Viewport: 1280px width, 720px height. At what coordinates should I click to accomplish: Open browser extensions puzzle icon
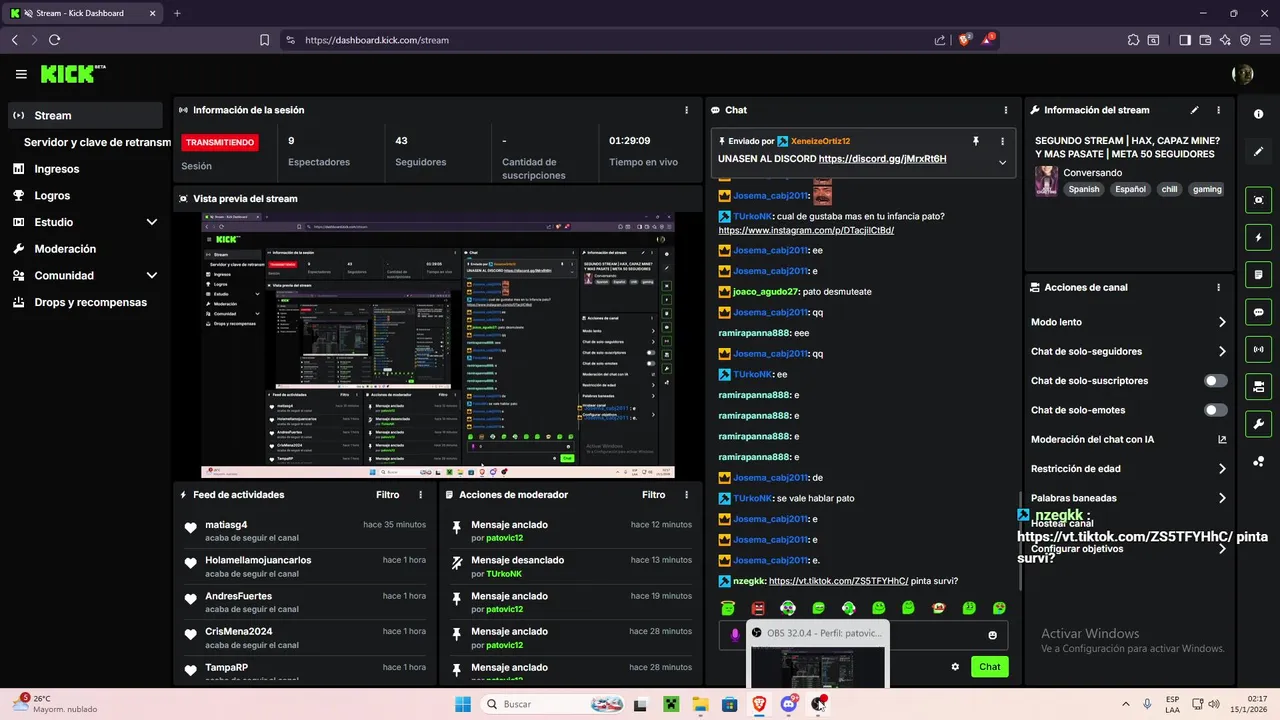point(1133,40)
